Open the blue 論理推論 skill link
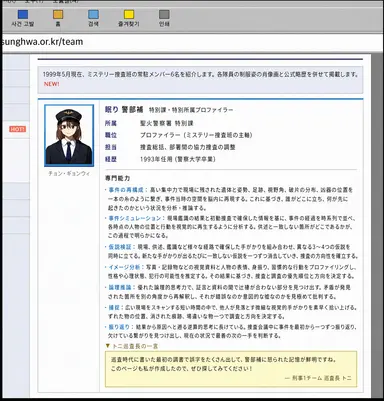The image size is (384, 401). coord(120,287)
